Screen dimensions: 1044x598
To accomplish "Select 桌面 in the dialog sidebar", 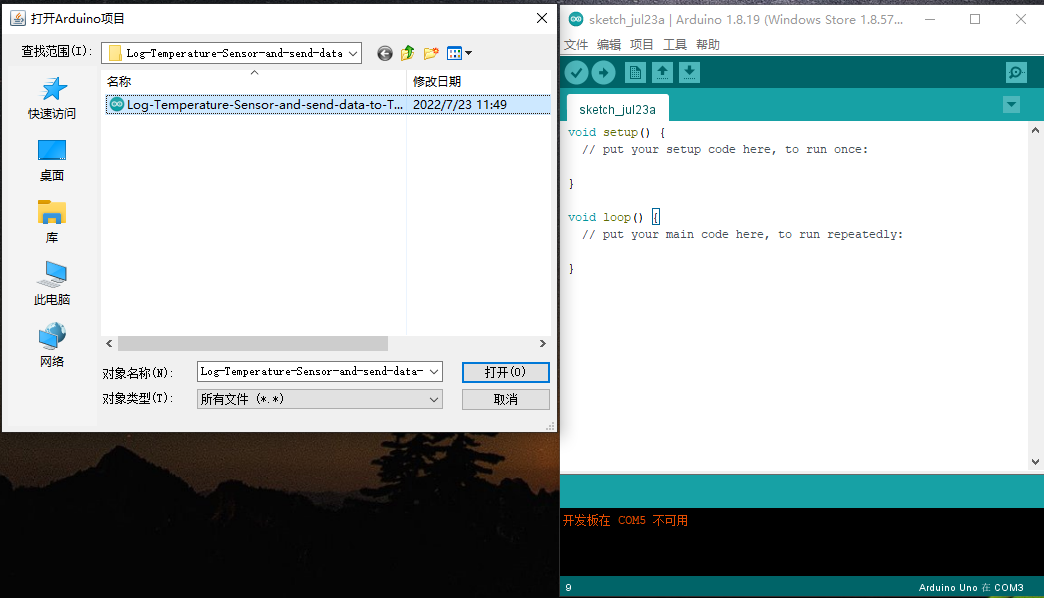I will [52, 160].
